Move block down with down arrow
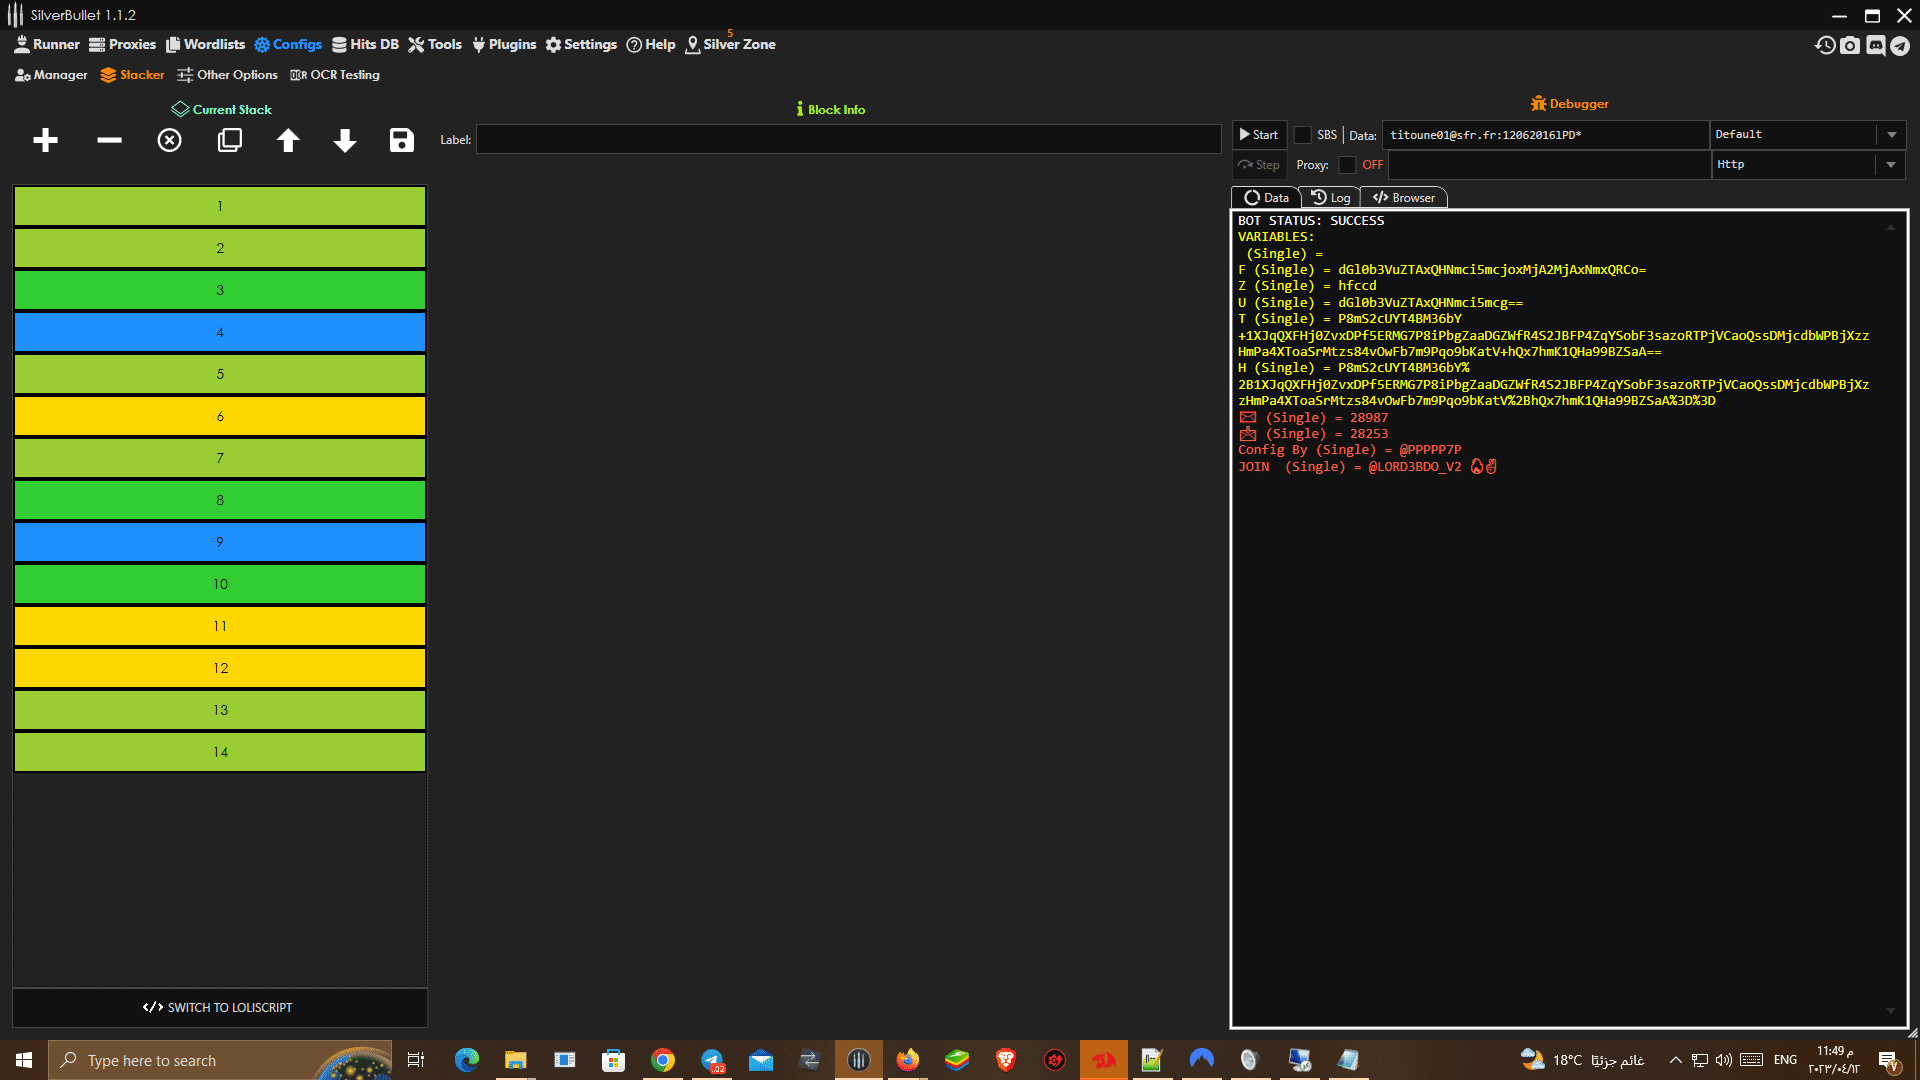Screen dimensions: 1920x1080 pos(345,140)
